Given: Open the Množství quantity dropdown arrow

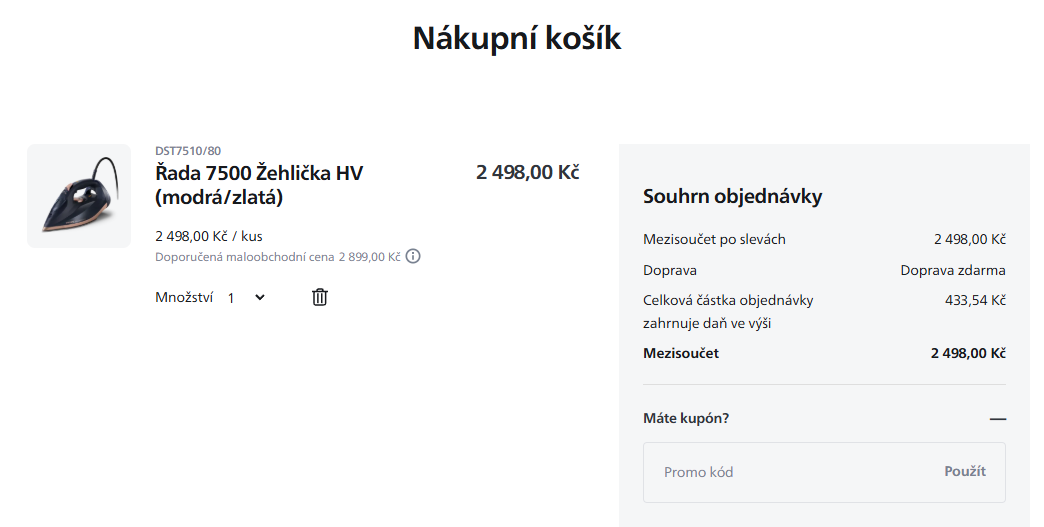Looking at the screenshot, I should [x=260, y=297].
